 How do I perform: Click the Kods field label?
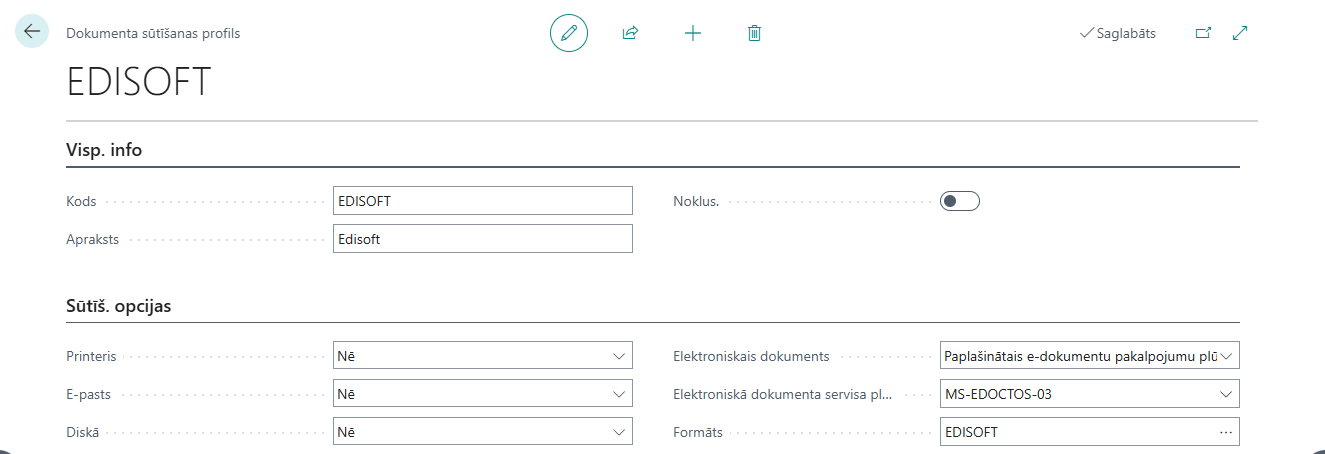81,201
